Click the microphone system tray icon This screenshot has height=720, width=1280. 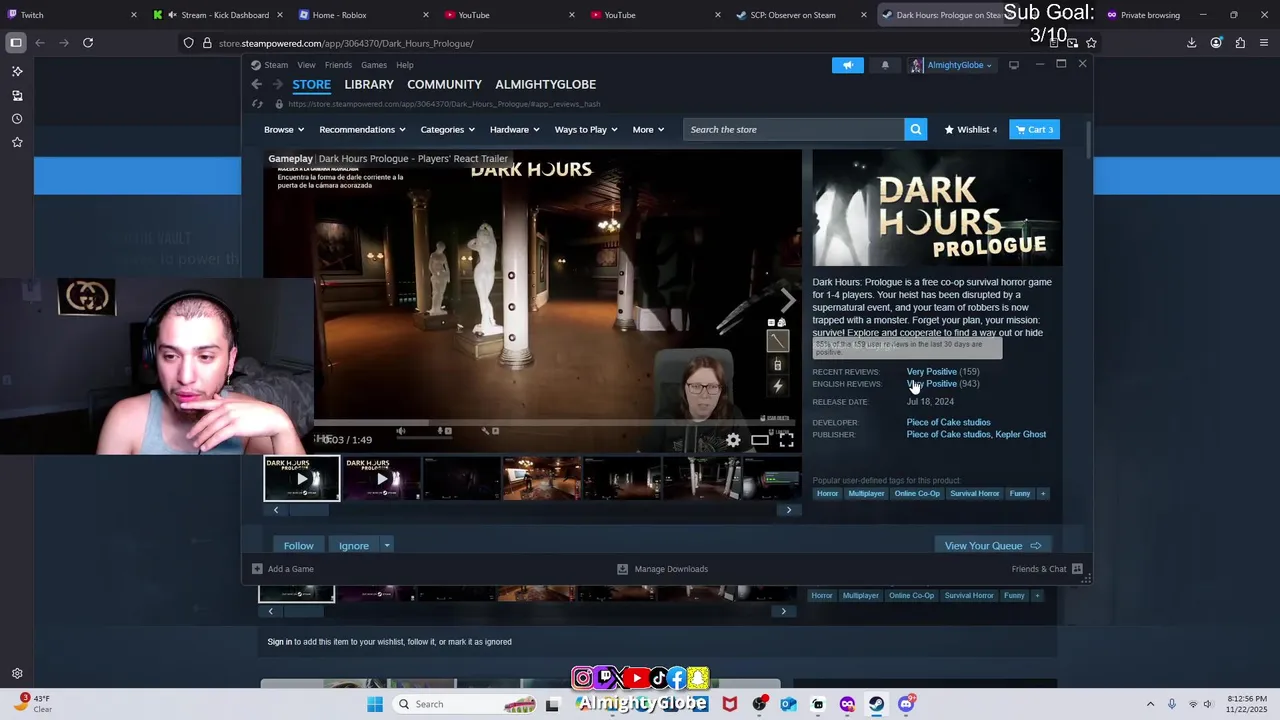coord(1172,704)
